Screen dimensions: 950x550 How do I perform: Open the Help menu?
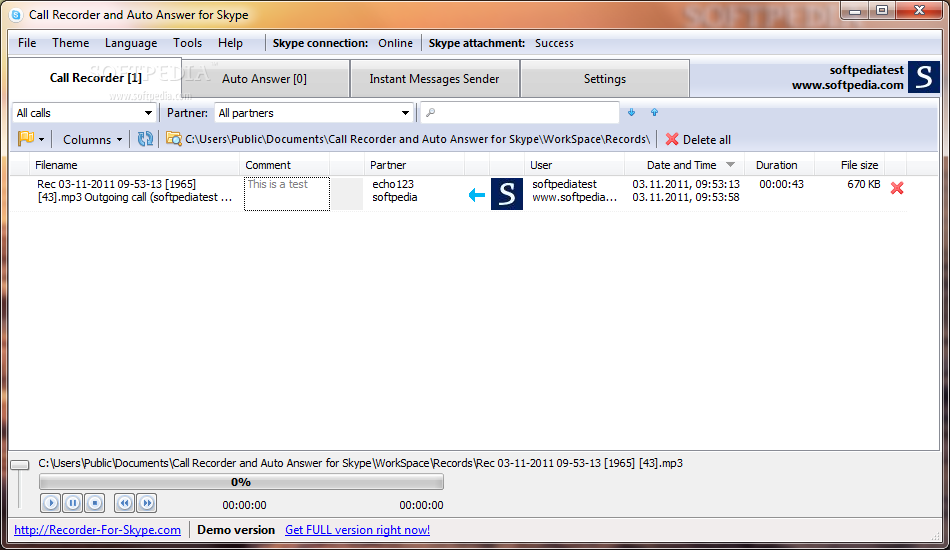click(230, 43)
